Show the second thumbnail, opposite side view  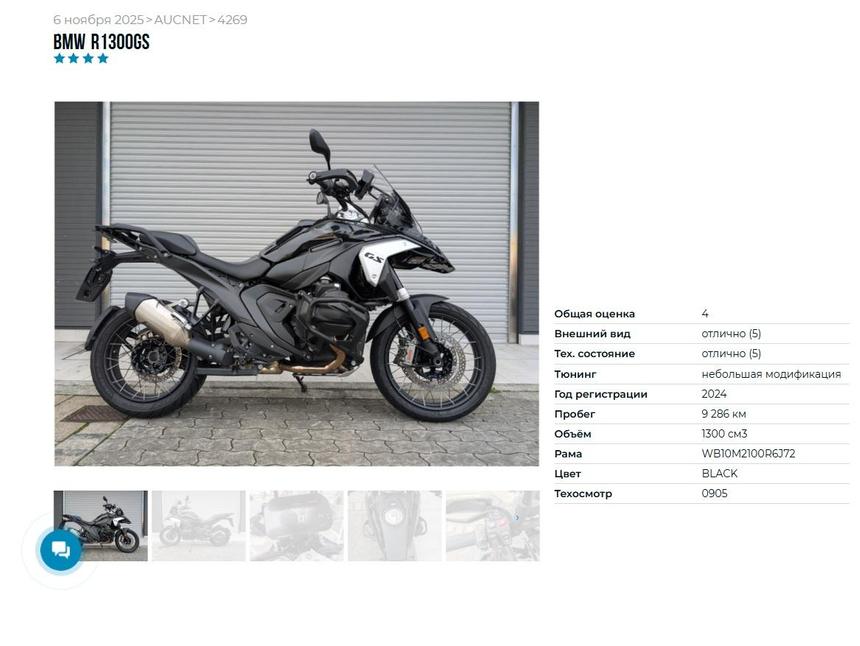(x=199, y=525)
